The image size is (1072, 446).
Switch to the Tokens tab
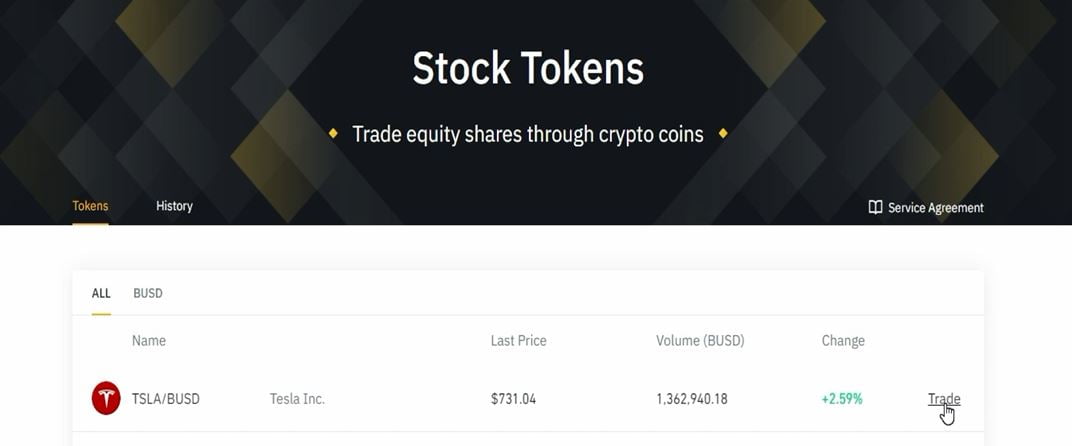(90, 206)
